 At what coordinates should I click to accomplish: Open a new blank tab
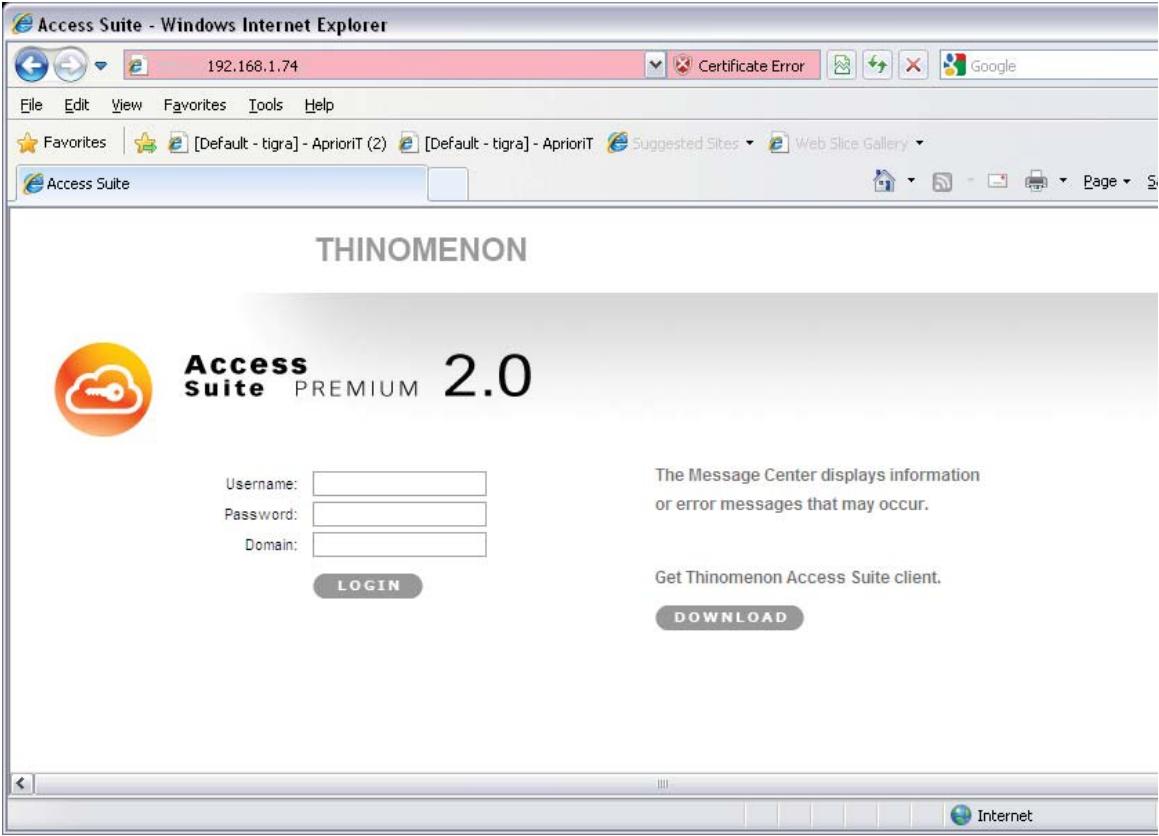pyautogui.click(x=448, y=184)
